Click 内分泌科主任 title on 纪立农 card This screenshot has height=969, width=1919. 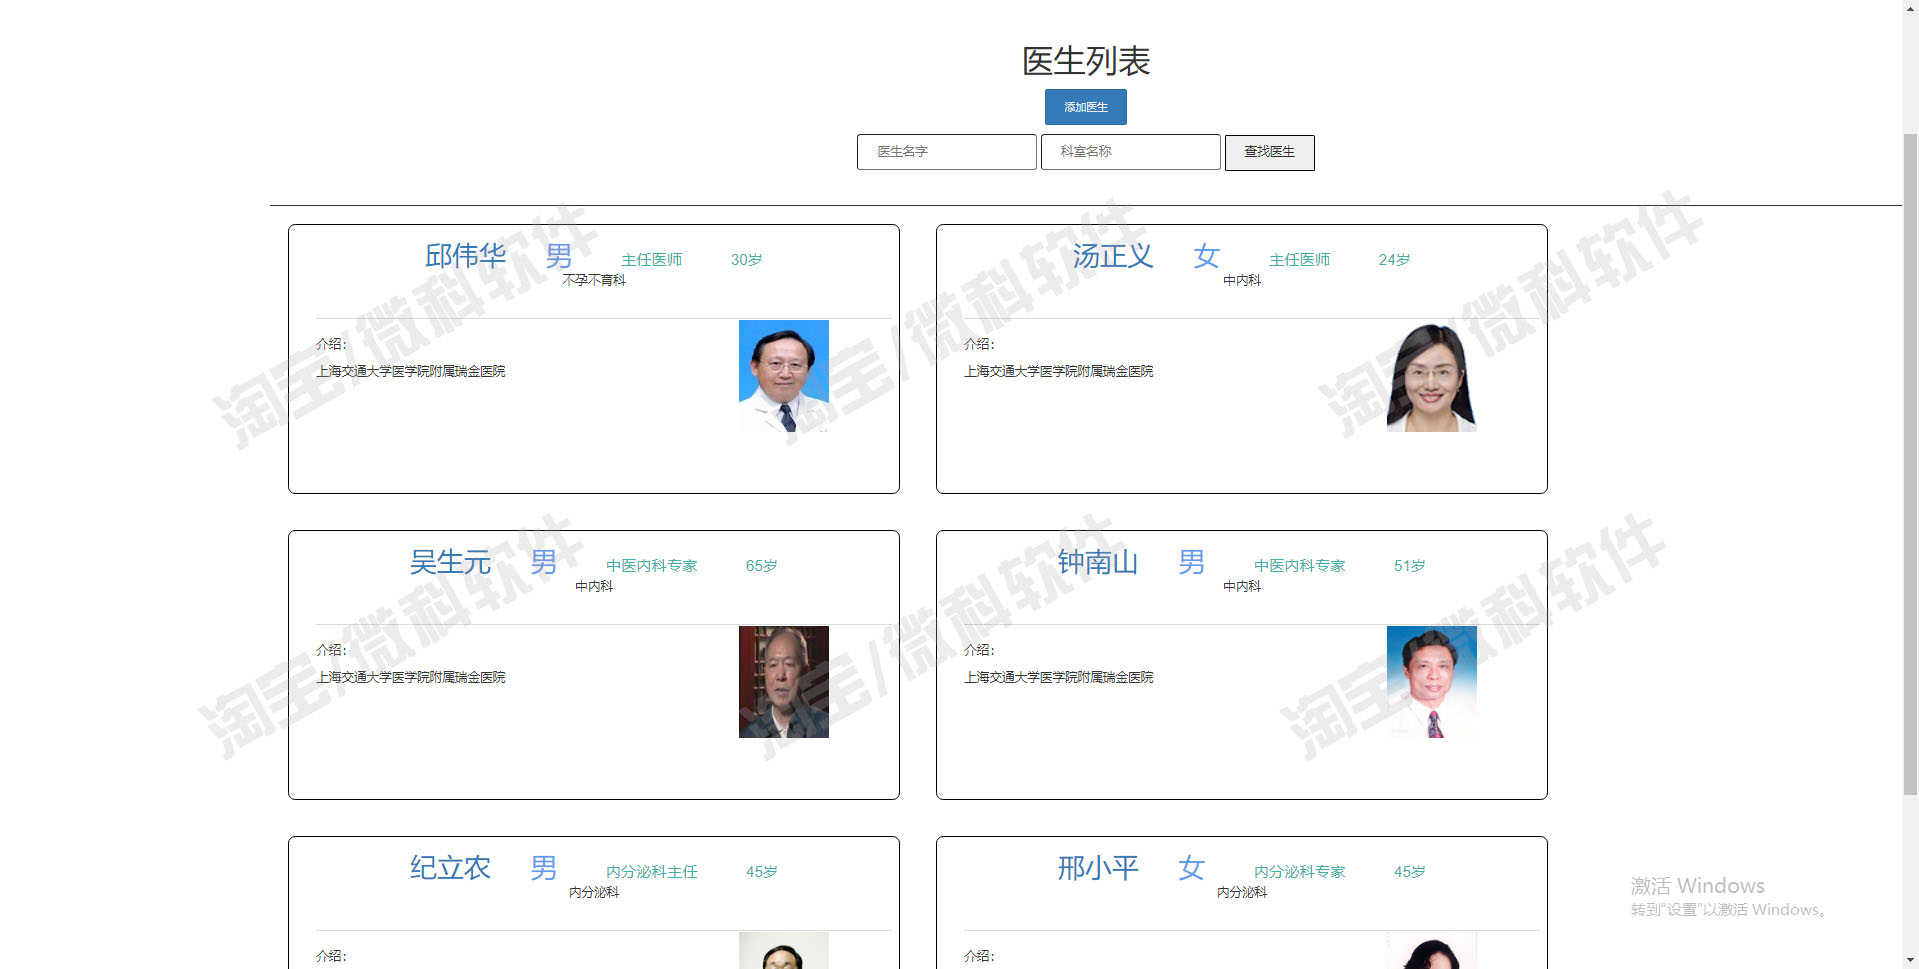[652, 872]
